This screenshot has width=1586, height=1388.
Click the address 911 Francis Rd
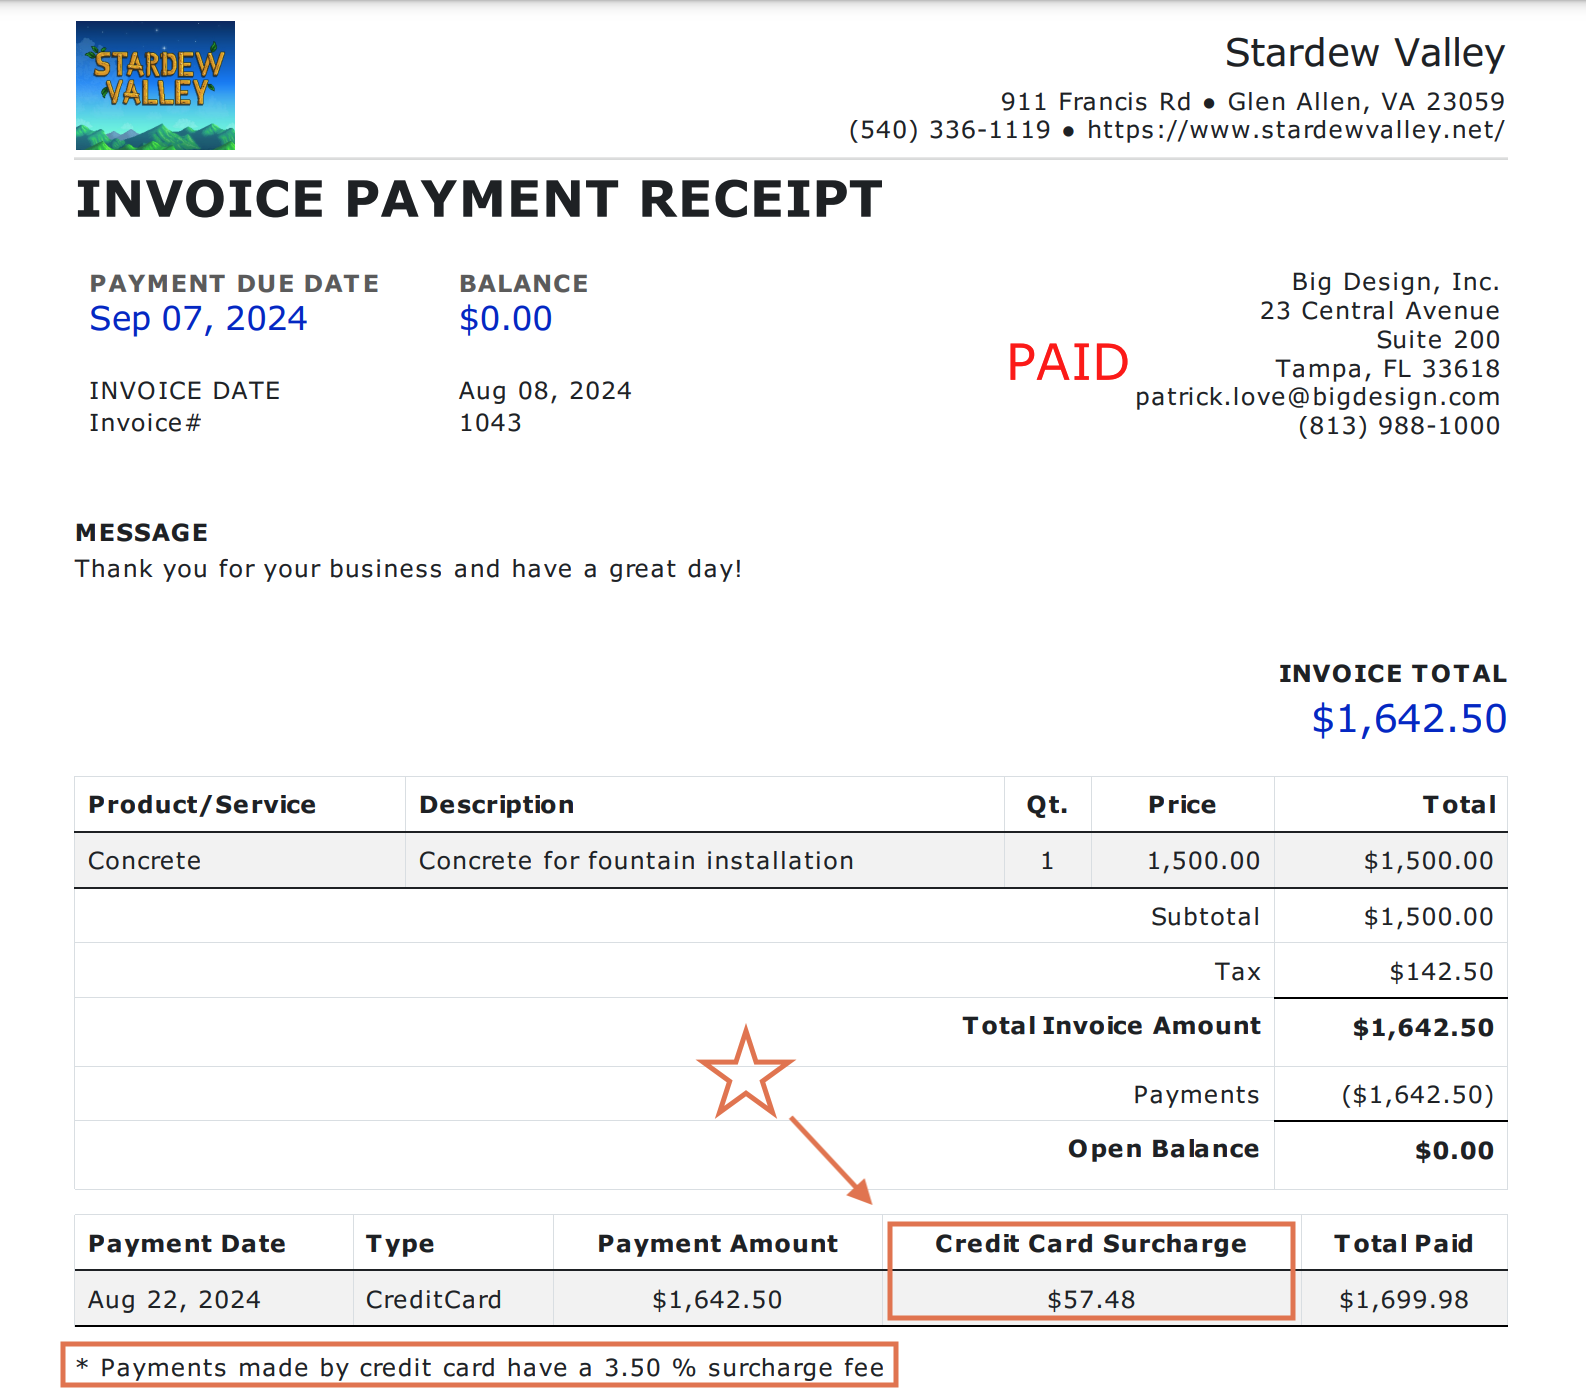coord(1096,102)
